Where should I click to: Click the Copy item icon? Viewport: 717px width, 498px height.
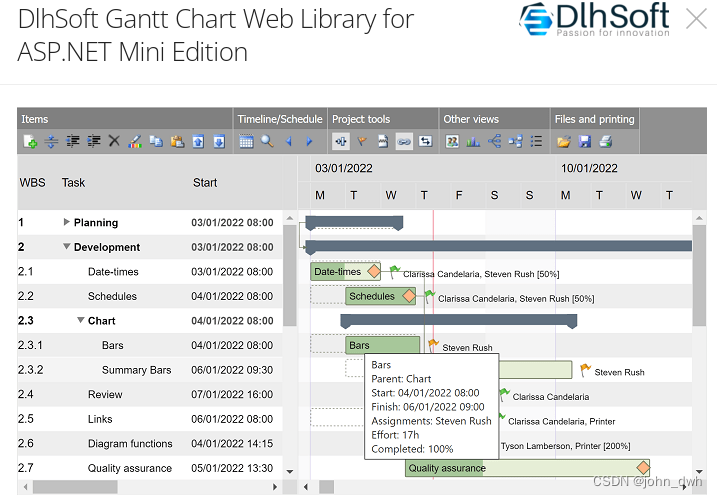[156, 142]
